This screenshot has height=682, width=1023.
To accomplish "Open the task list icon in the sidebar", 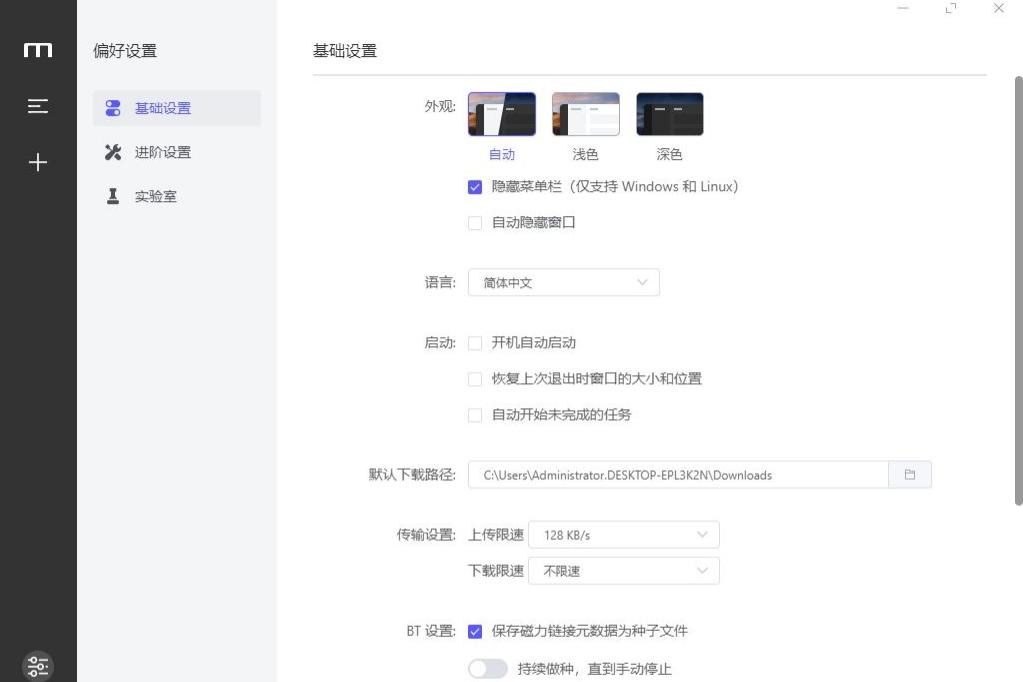I will tap(37, 106).
